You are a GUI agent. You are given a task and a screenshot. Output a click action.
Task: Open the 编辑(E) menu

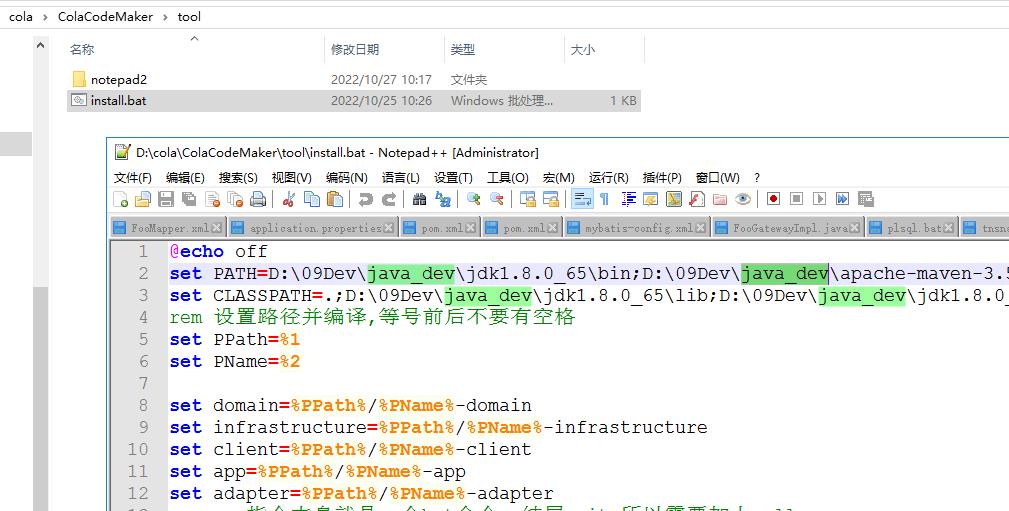pyautogui.click(x=185, y=178)
